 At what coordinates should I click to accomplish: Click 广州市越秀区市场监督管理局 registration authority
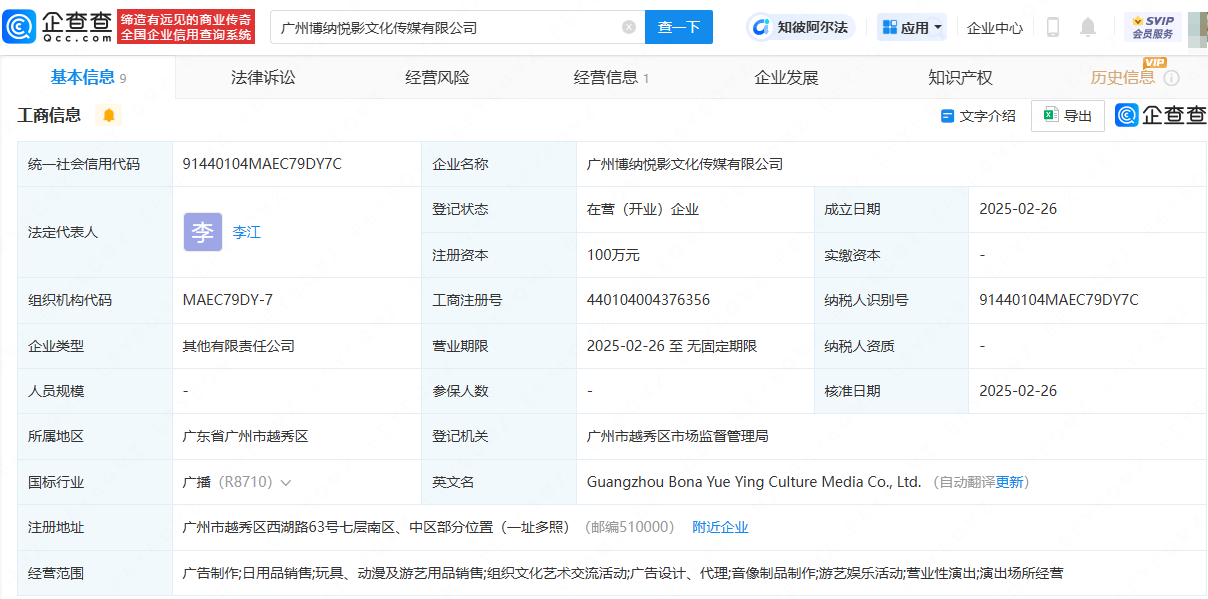[677, 436]
